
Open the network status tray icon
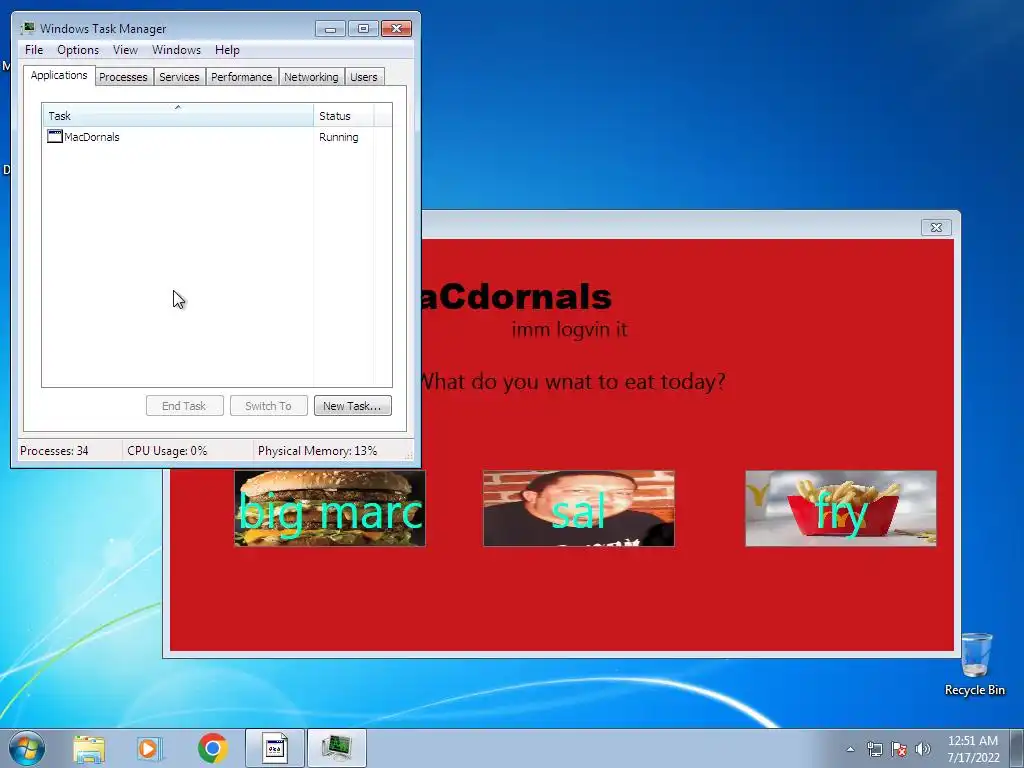coord(874,749)
